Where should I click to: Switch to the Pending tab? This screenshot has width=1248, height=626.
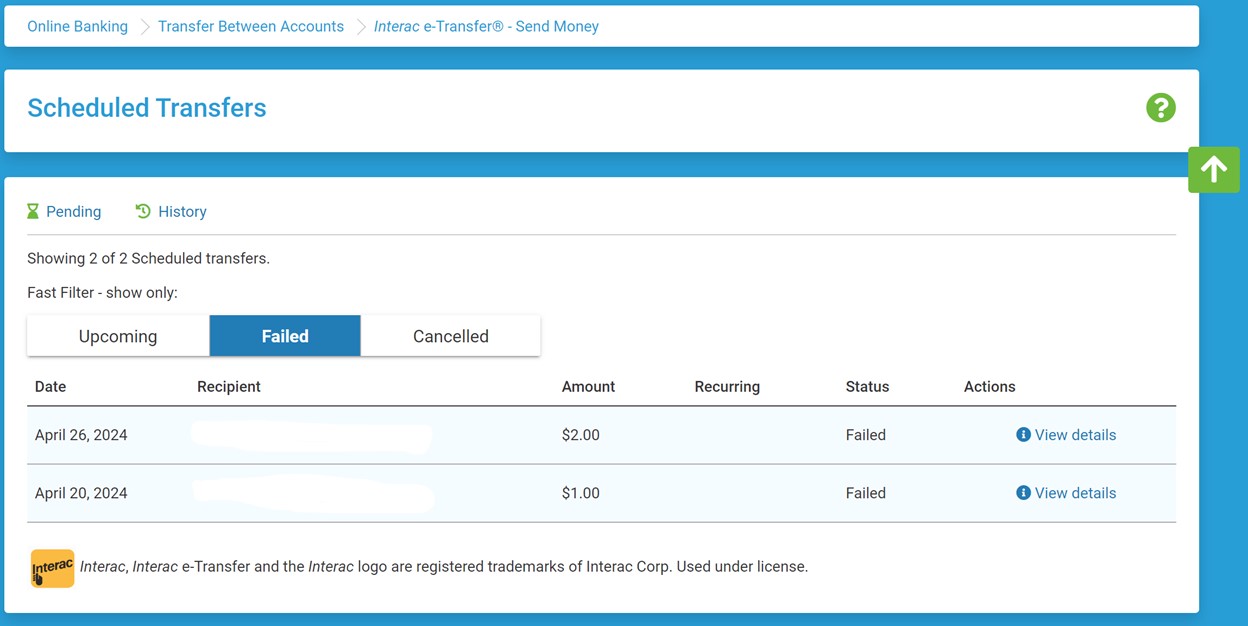73,211
